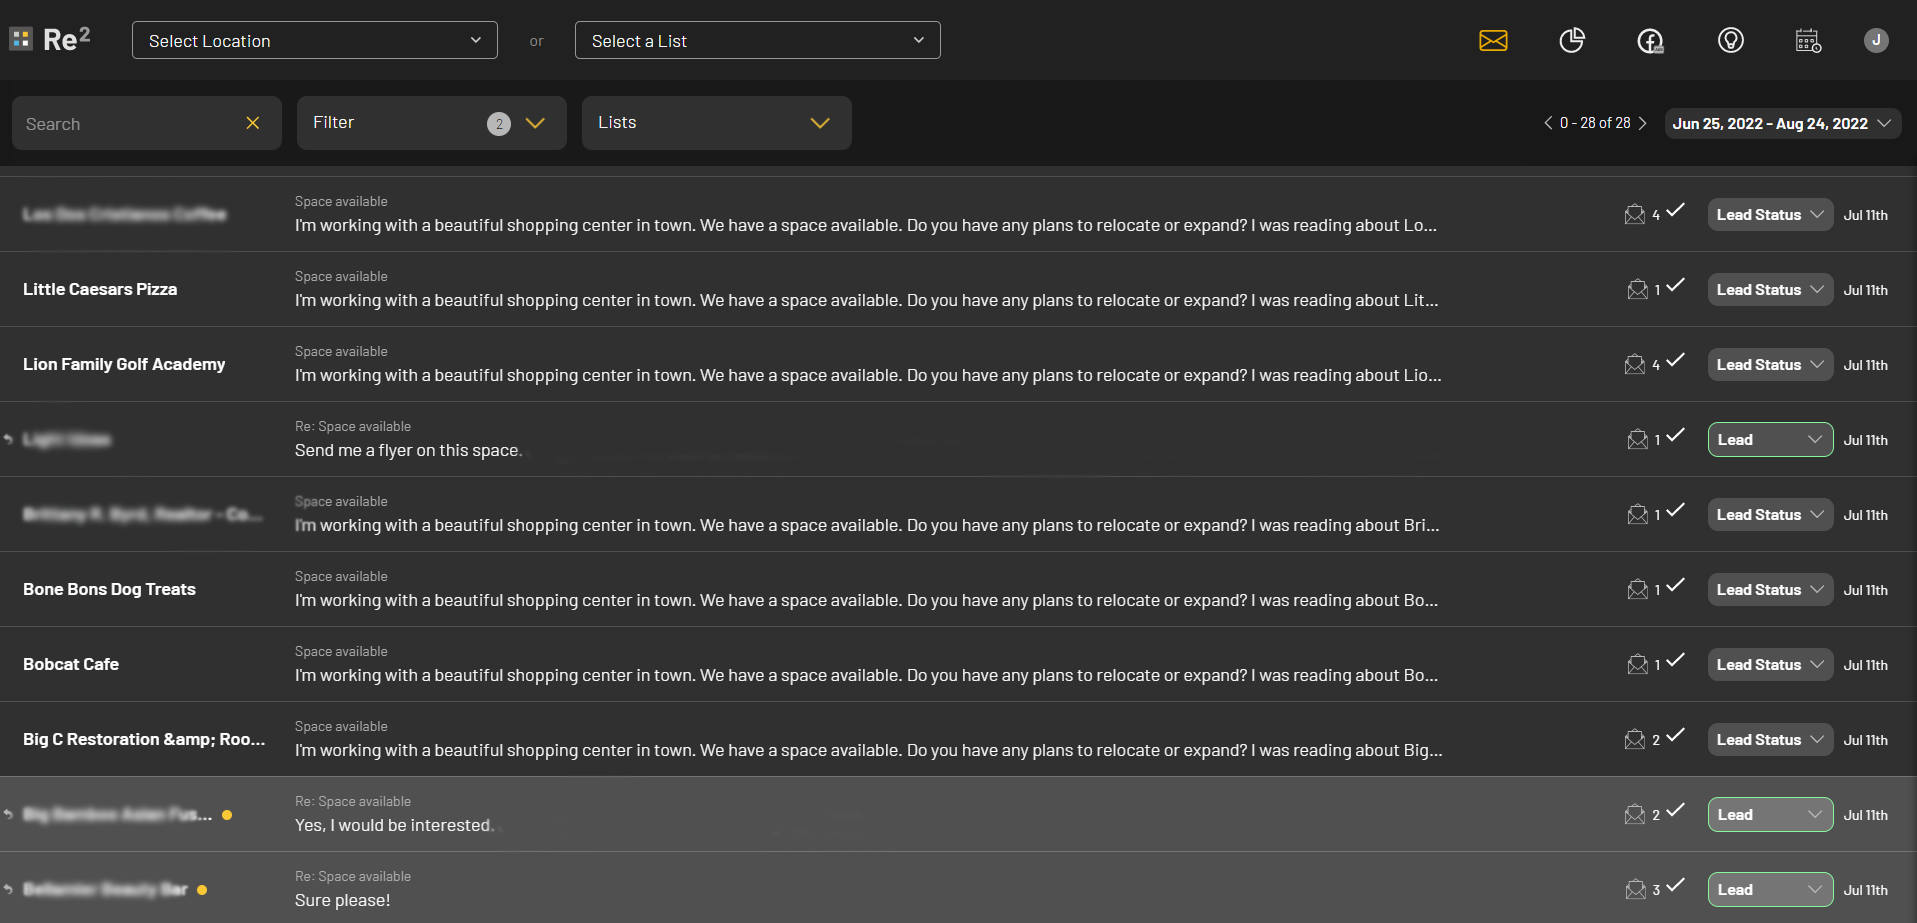Click opened-mail icon in Lion Family Golf Academy row
Image resolution: width=1917 pixels, height=923 pixels.
point(1635,365)
